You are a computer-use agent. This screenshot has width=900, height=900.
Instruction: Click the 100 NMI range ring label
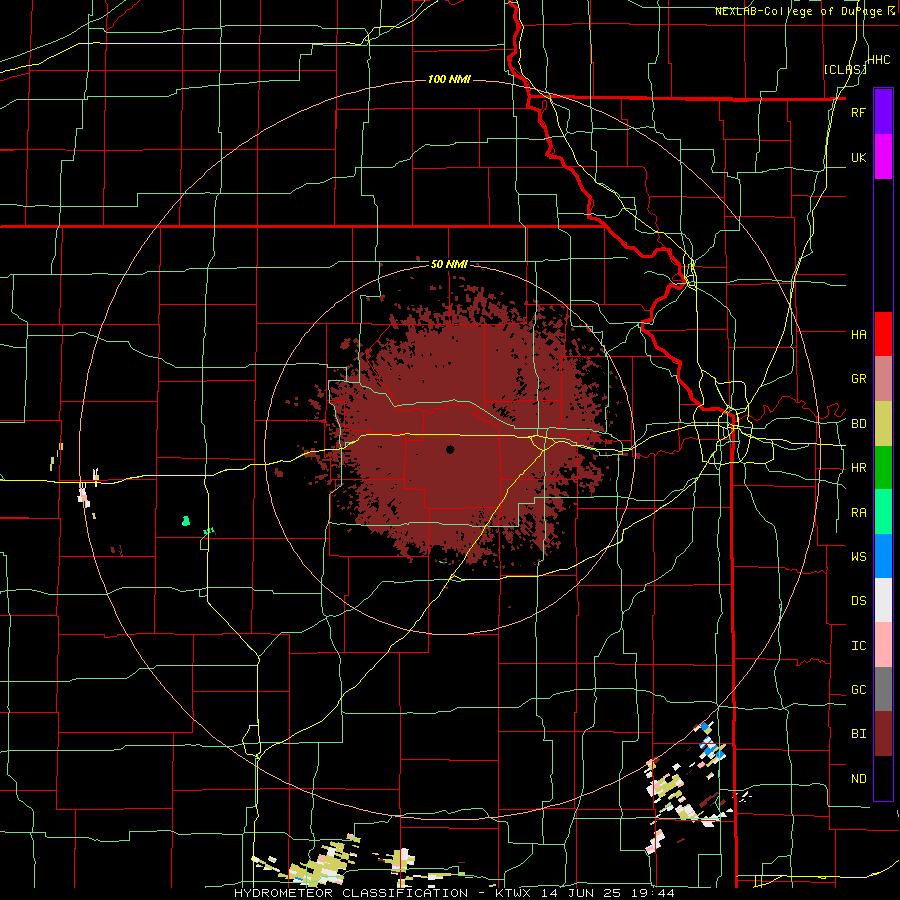[x=449, y=79]
